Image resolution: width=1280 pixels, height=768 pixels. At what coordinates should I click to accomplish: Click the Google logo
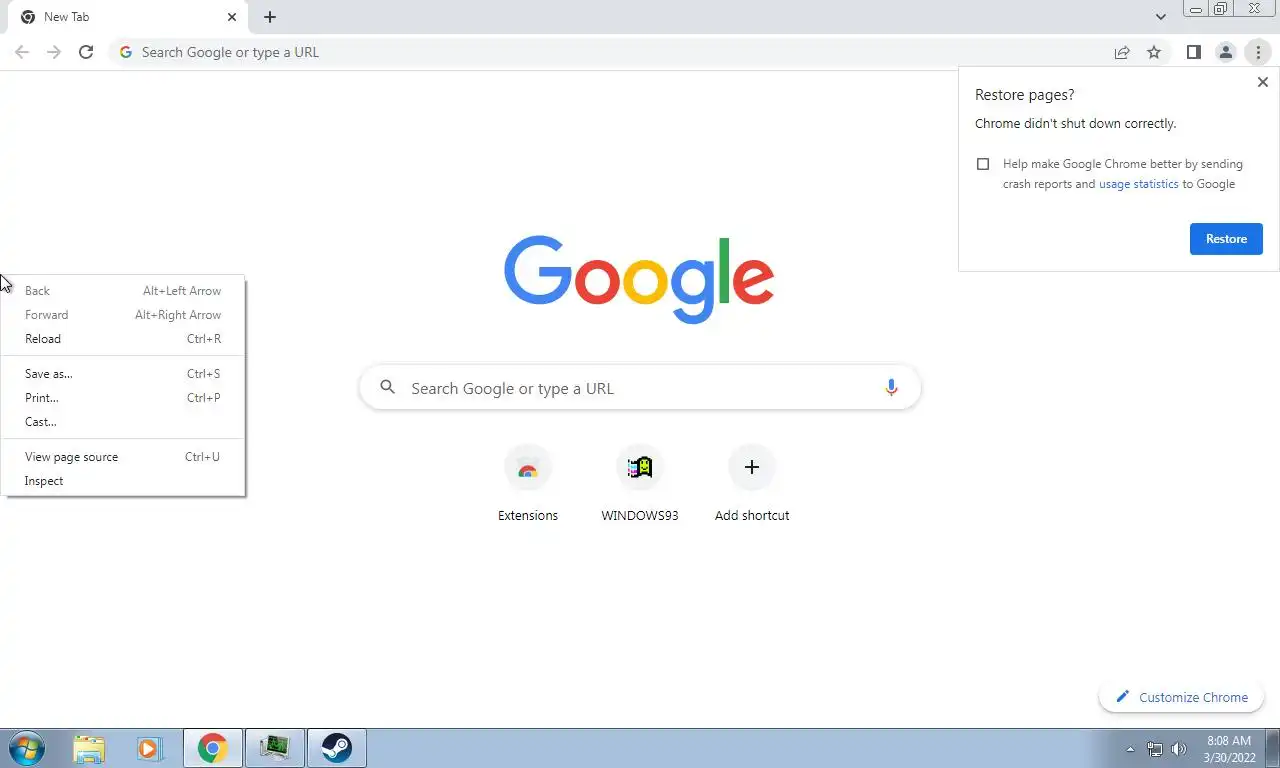pyautogui.click(x=639, y=280)
